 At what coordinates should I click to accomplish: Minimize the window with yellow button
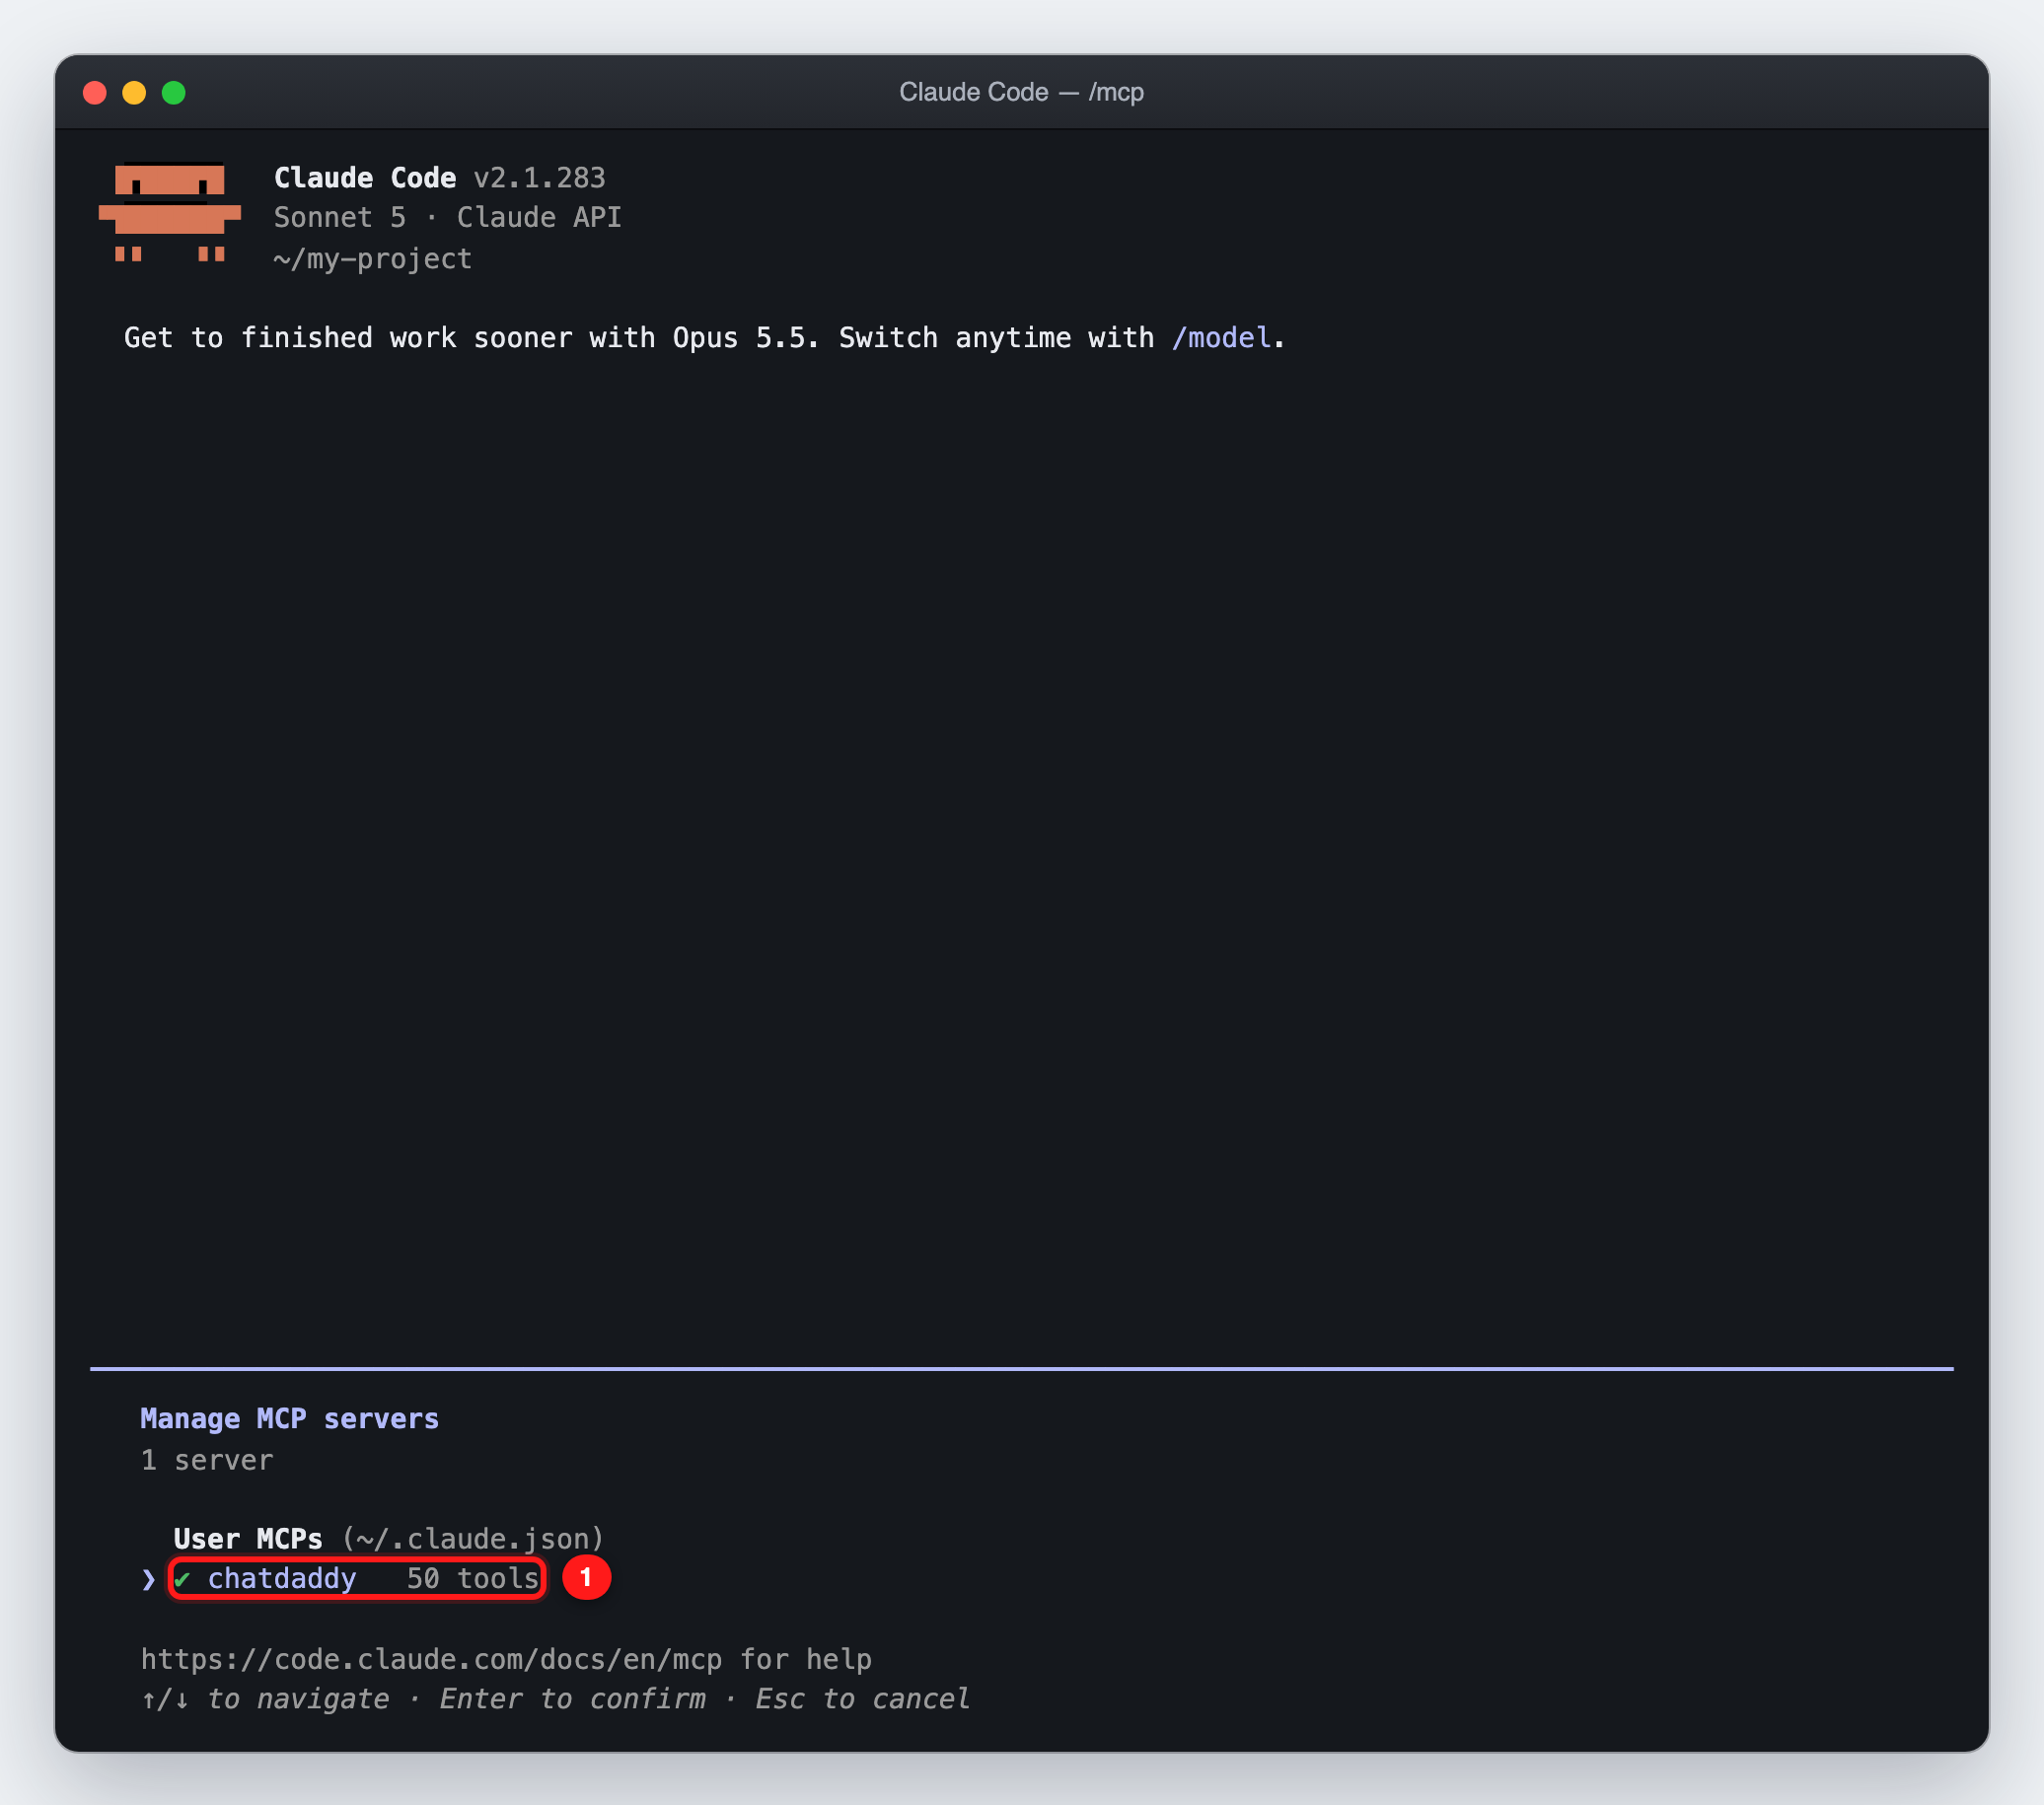coord(134,93)
